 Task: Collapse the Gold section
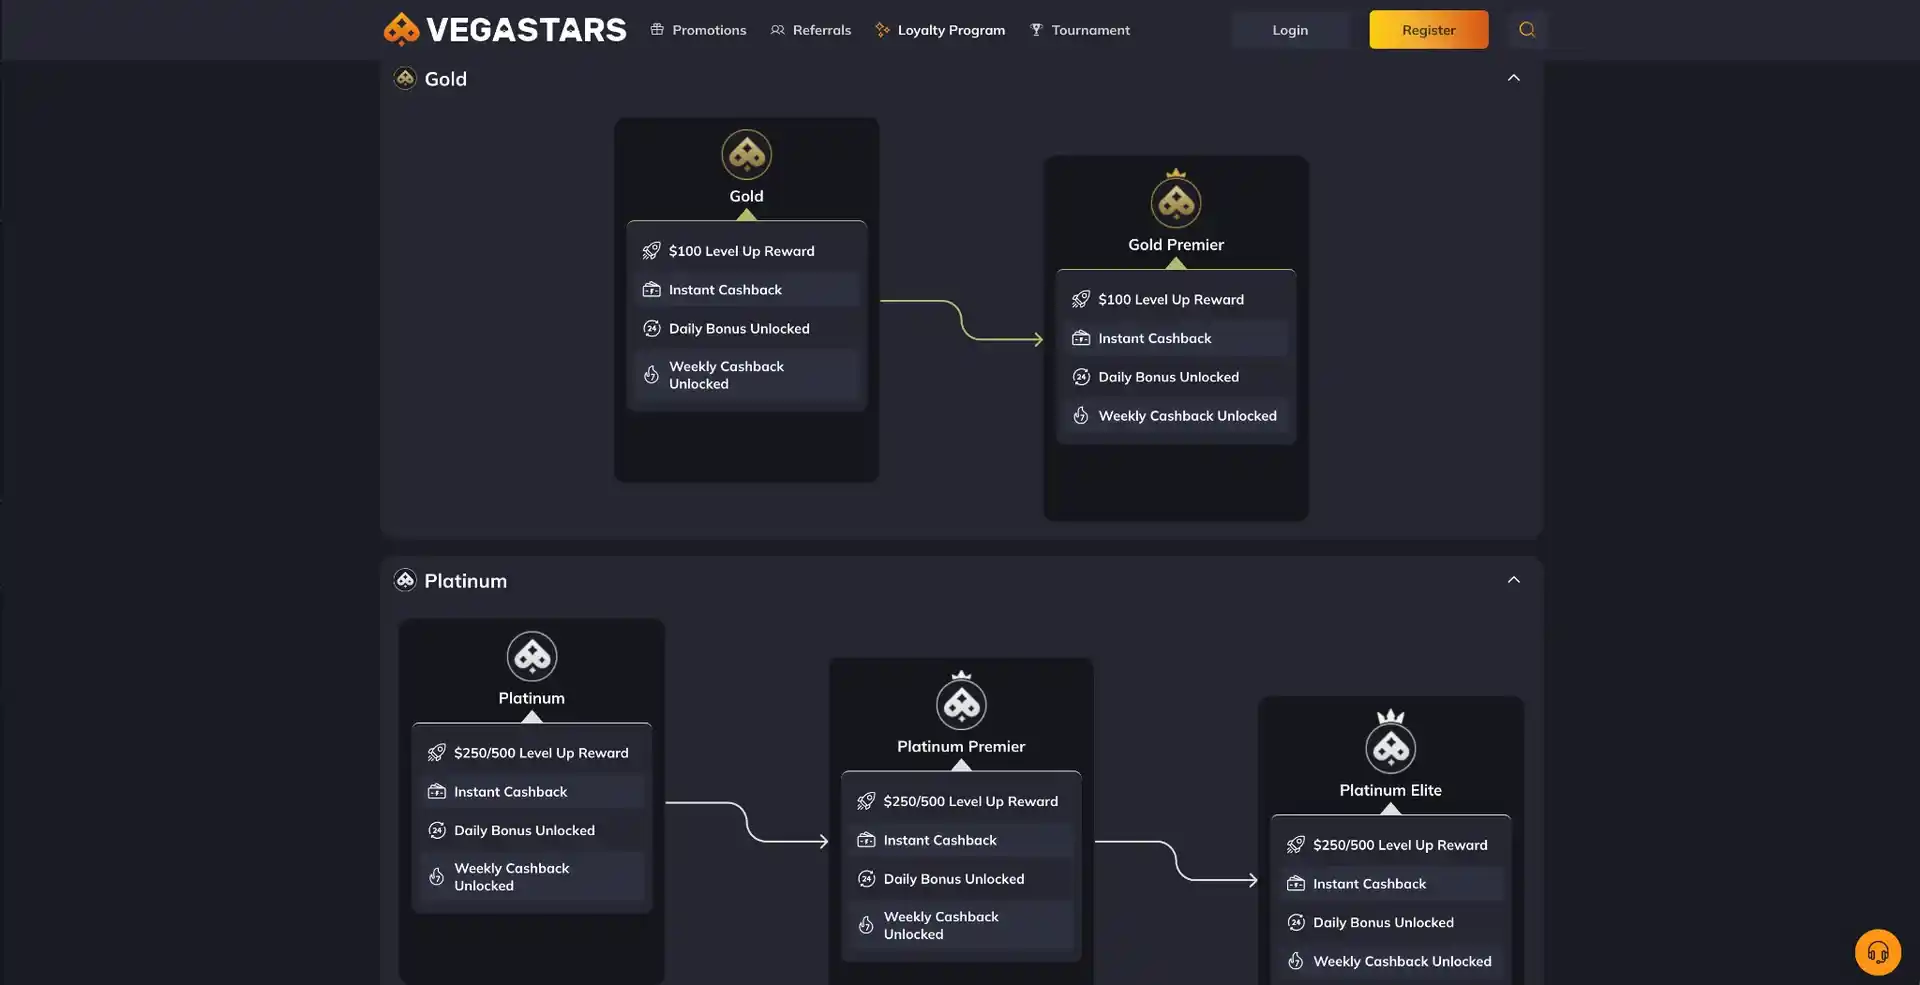1513,78
